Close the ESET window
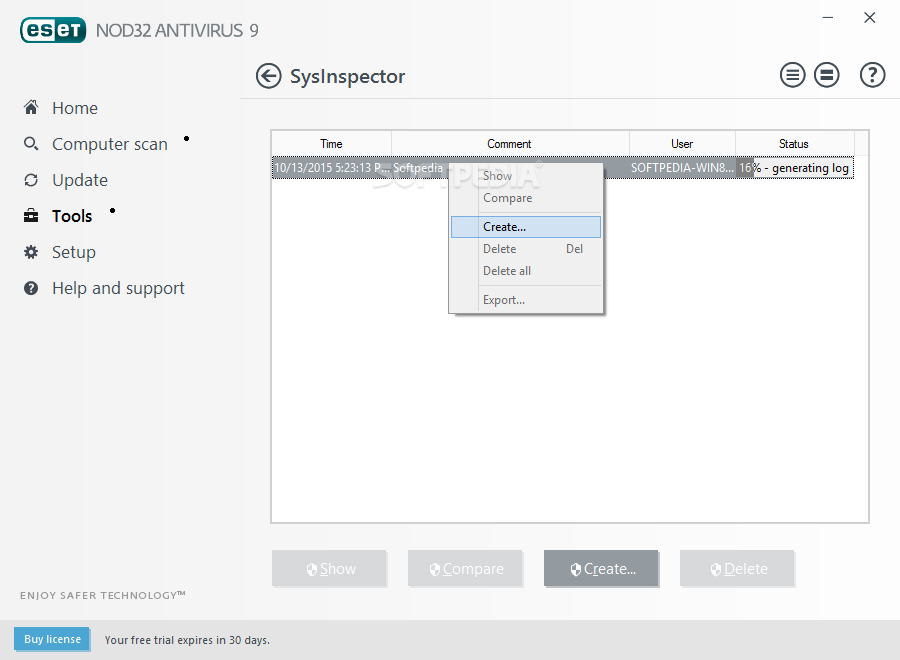 [870, 18]
